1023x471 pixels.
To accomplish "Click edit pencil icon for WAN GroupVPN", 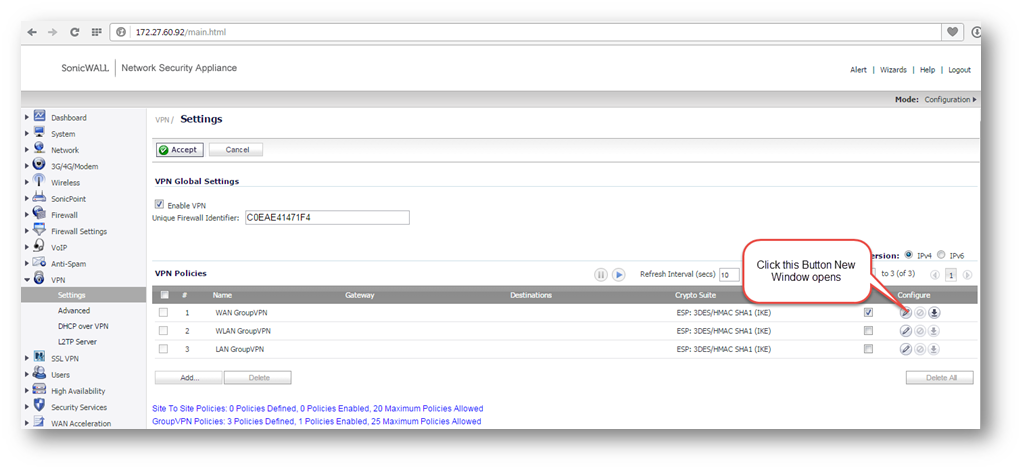I will (x=905, y=312).
